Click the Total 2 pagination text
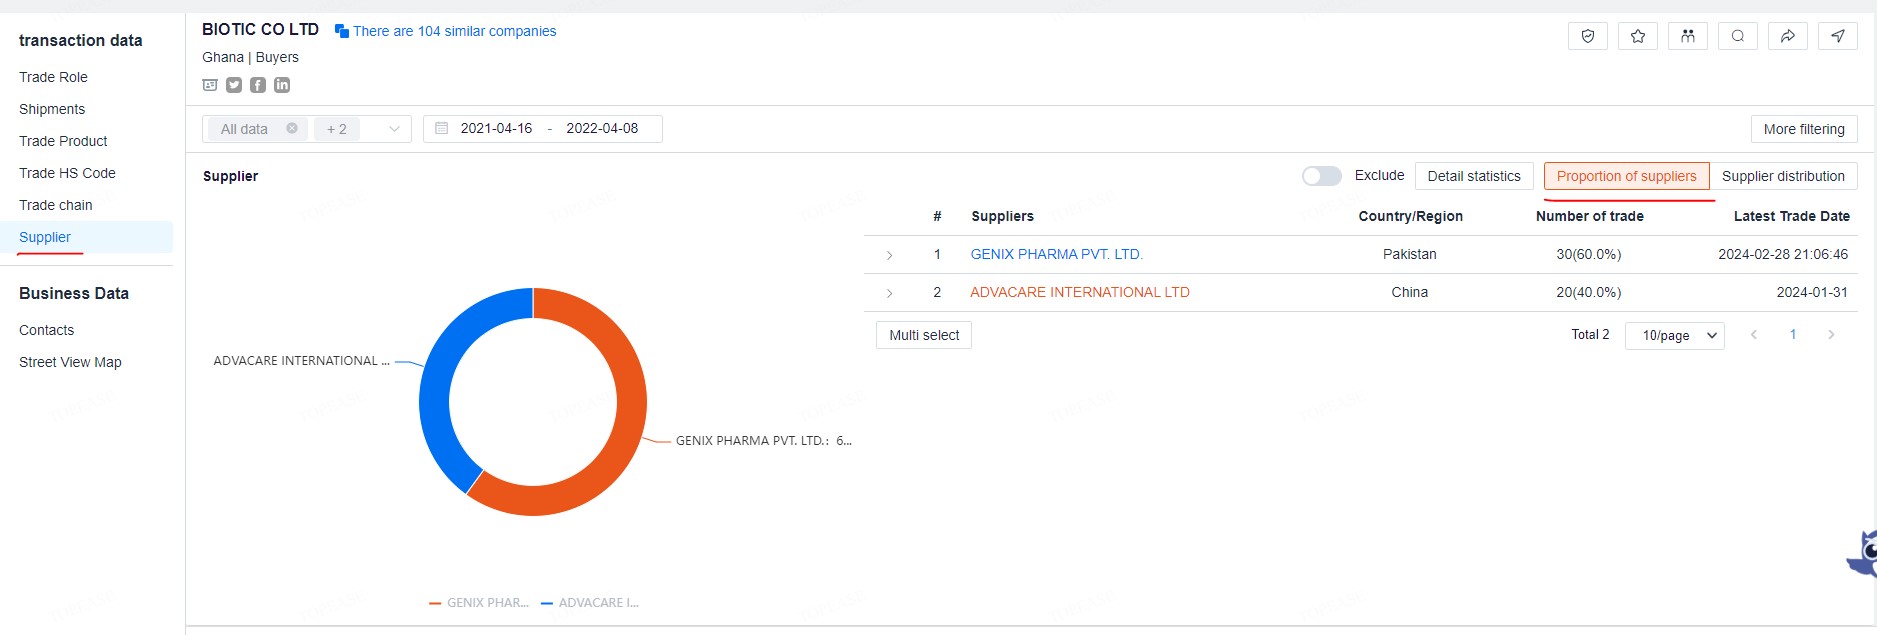The image size is (1877, 635). [1590, 335]
